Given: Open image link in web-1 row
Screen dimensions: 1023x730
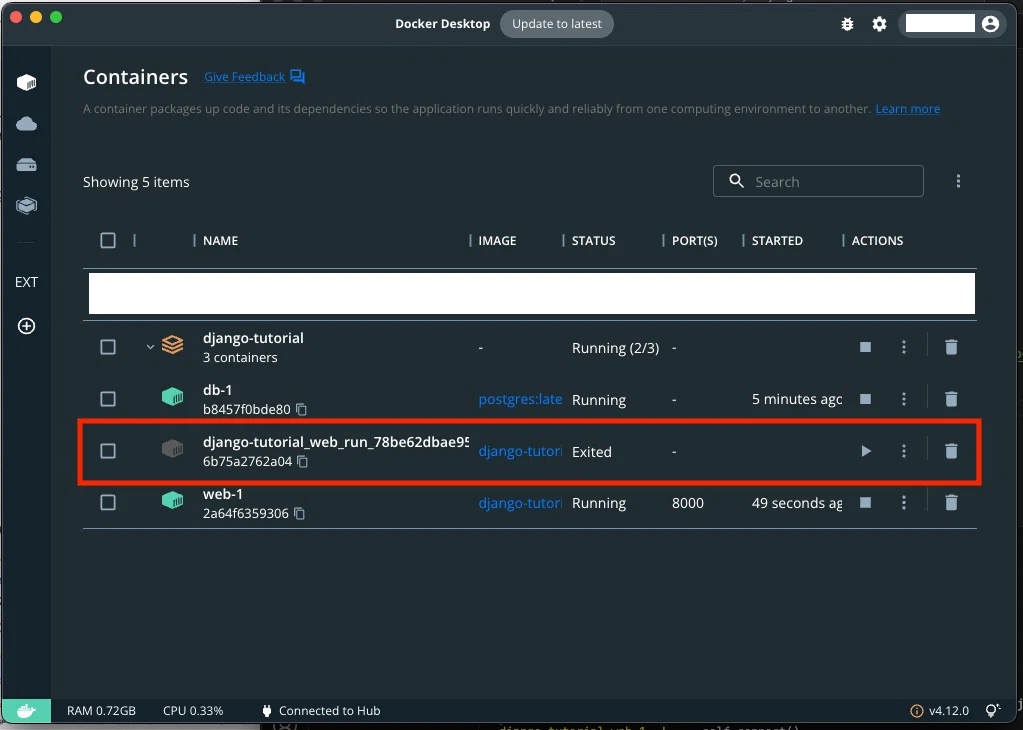Looking at the screenshot, I should (x=520, y=503).
